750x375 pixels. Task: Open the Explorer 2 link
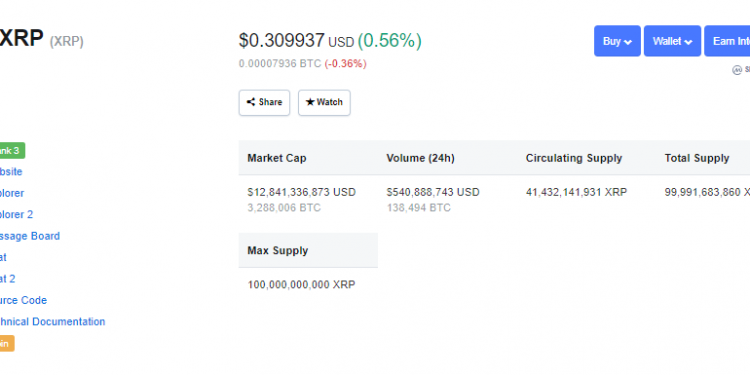pos(16,215)
